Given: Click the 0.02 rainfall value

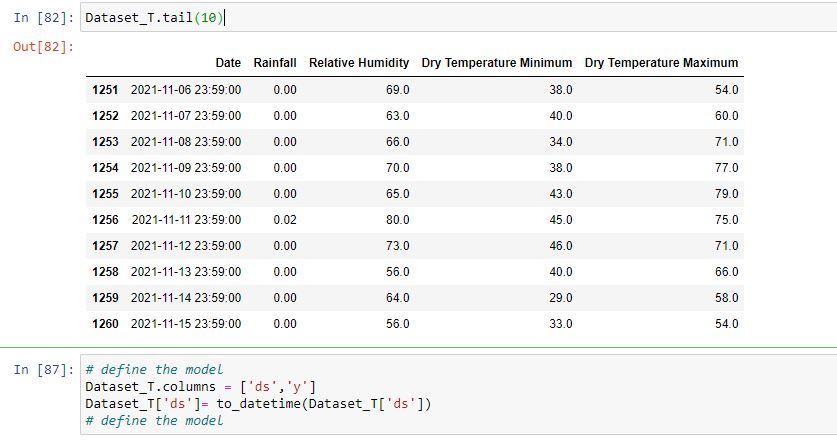Looking at the screenshot, I should tap(285, 220).
